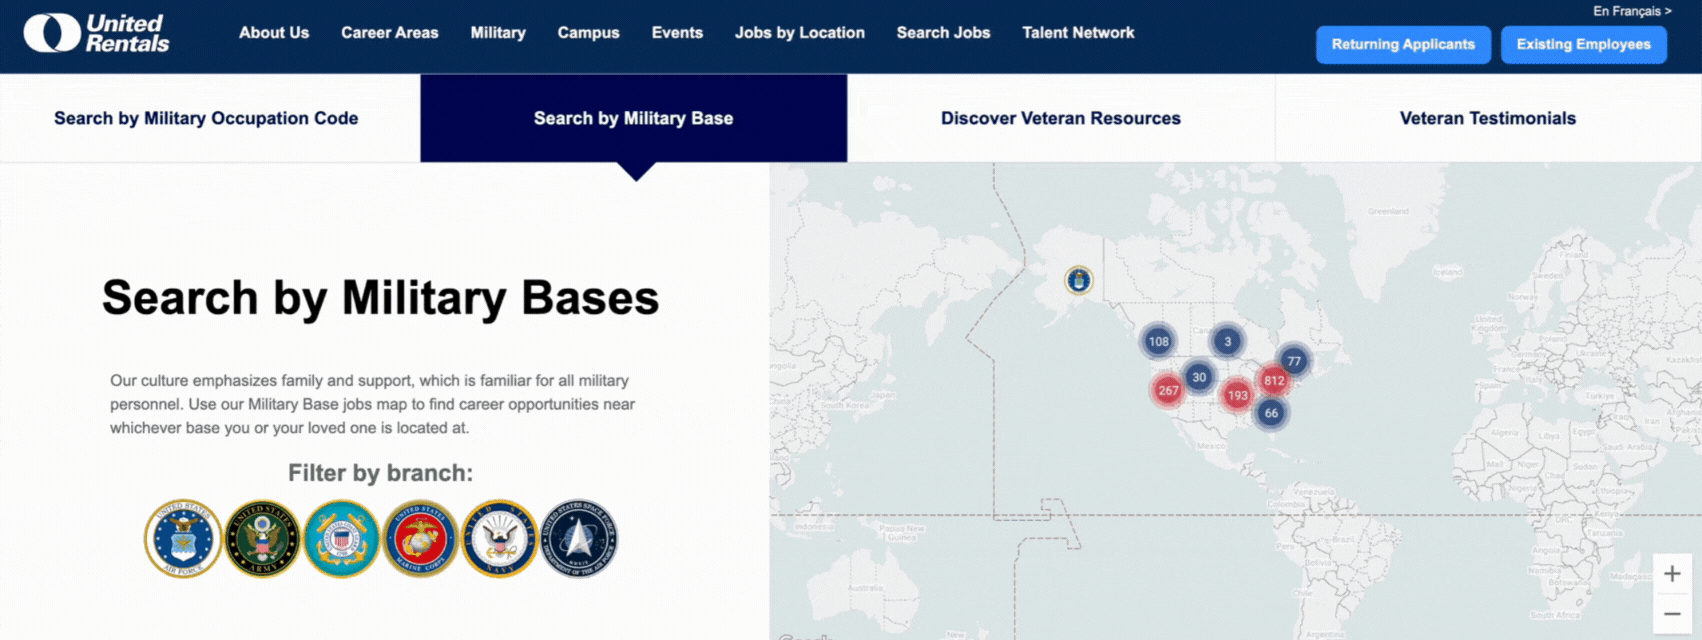
Task: Open the Campus menu item
Action: pyautogui.click(x=588, y=33)
